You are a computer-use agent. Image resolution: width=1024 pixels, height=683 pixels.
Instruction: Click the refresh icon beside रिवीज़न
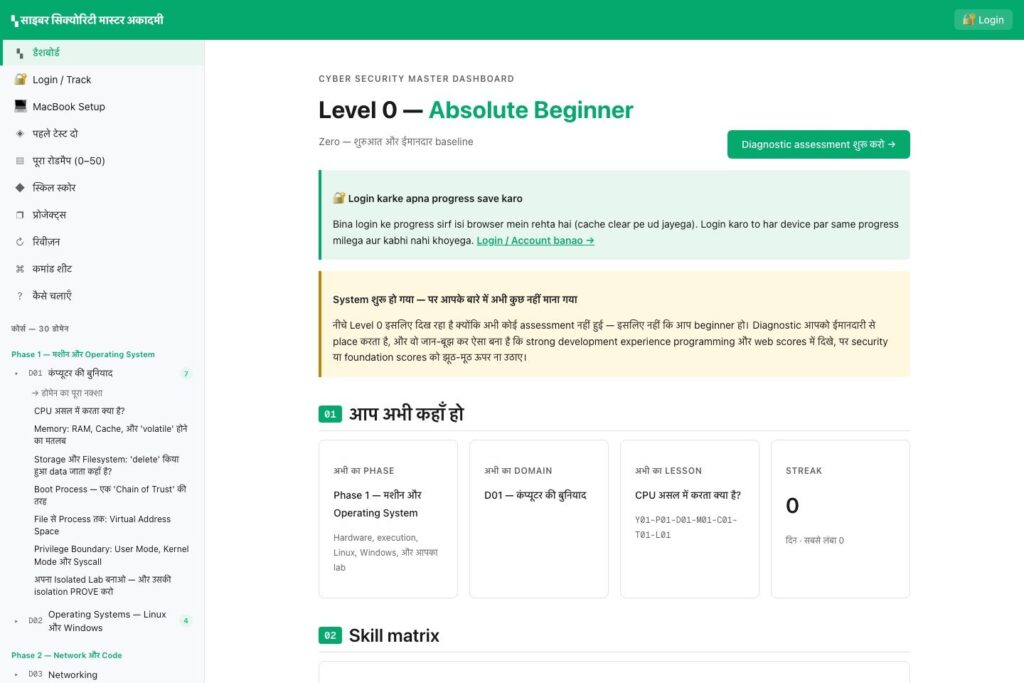[x=20, y=242]
